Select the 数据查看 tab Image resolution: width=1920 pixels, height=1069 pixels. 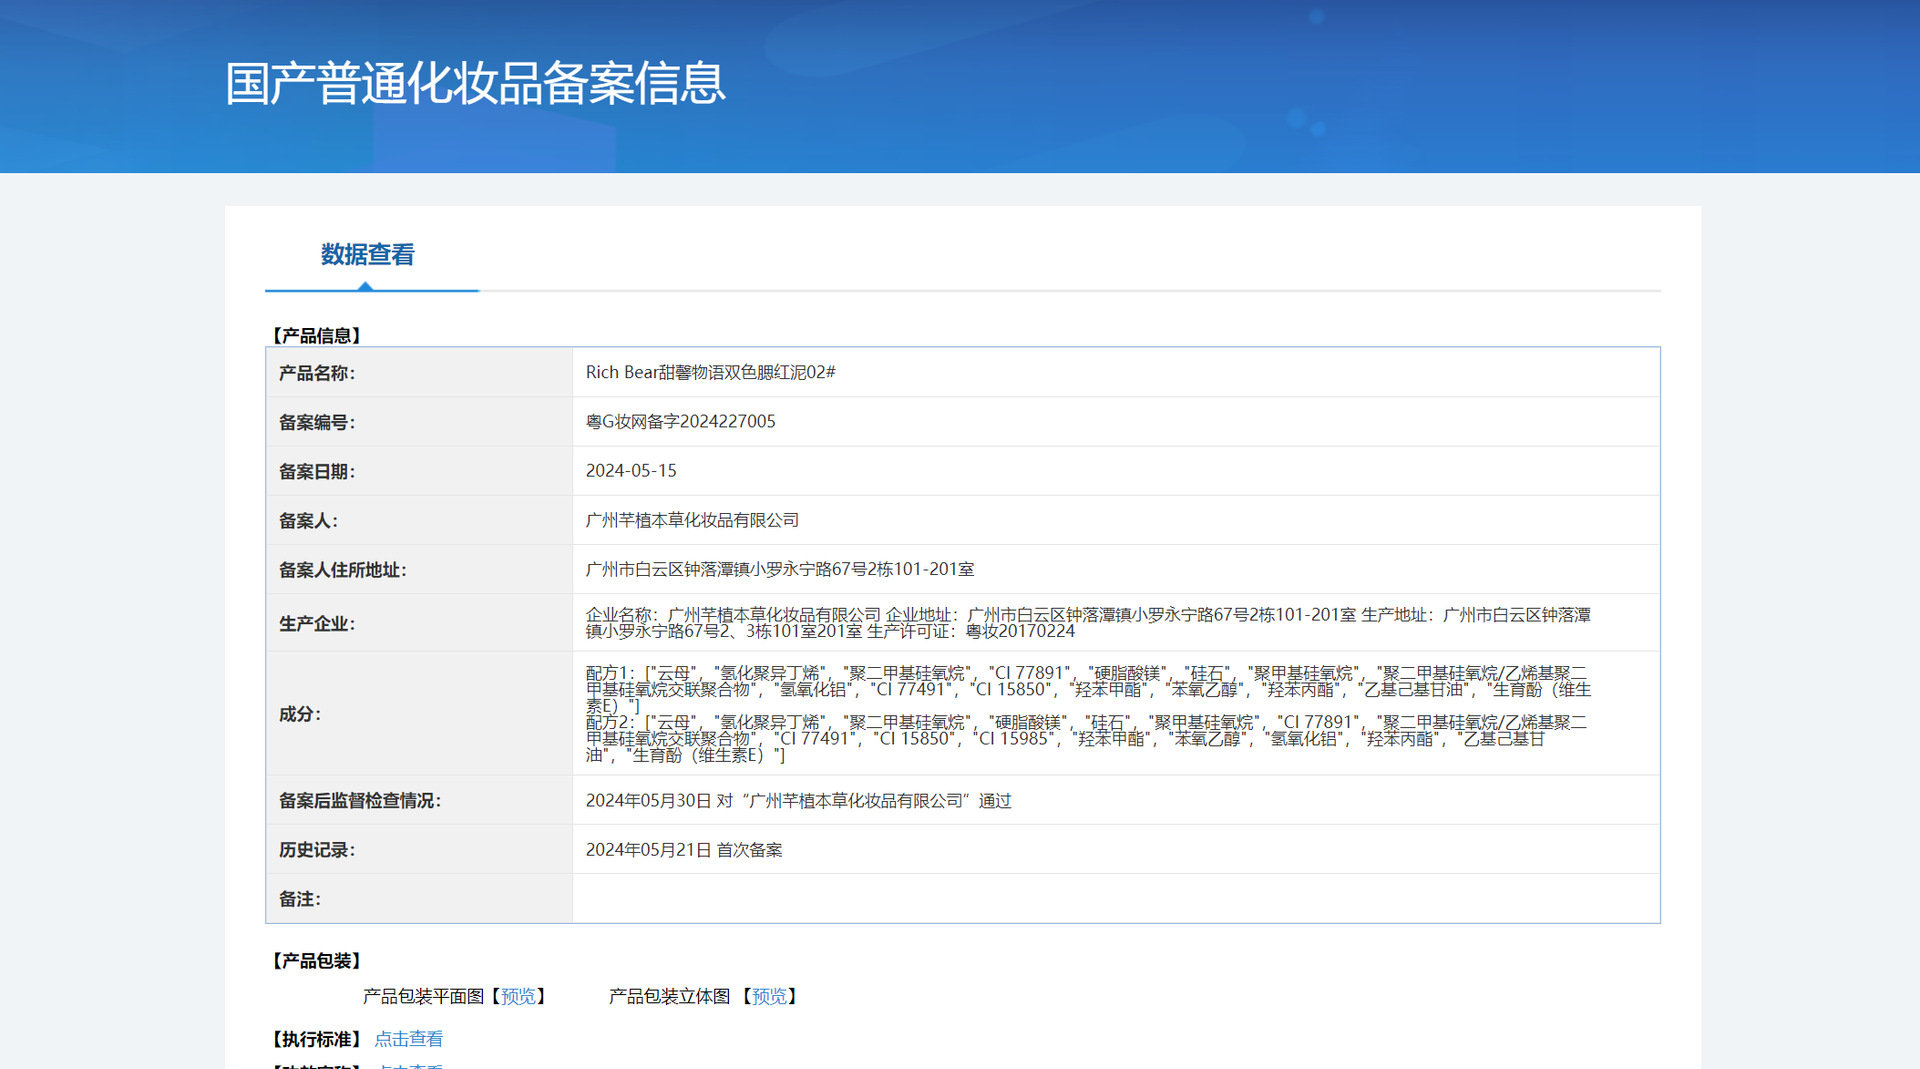click(367, 255)
